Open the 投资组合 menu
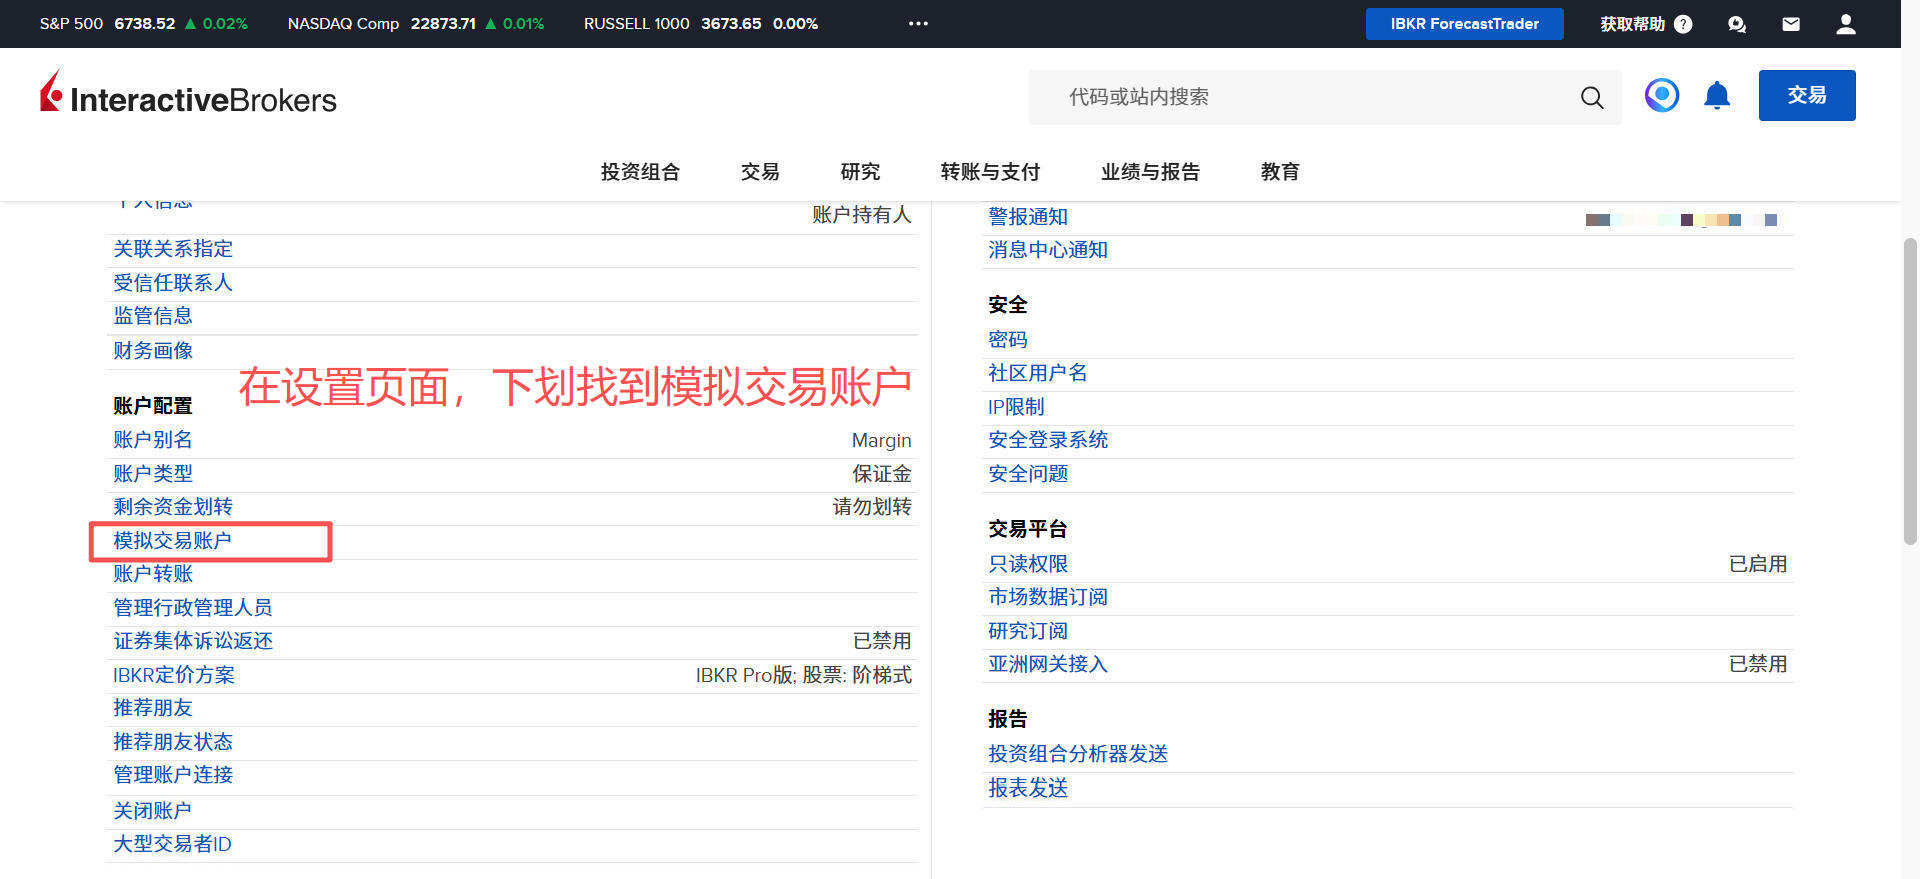Screen dimensions: 1920x879 tap(640, 172)
